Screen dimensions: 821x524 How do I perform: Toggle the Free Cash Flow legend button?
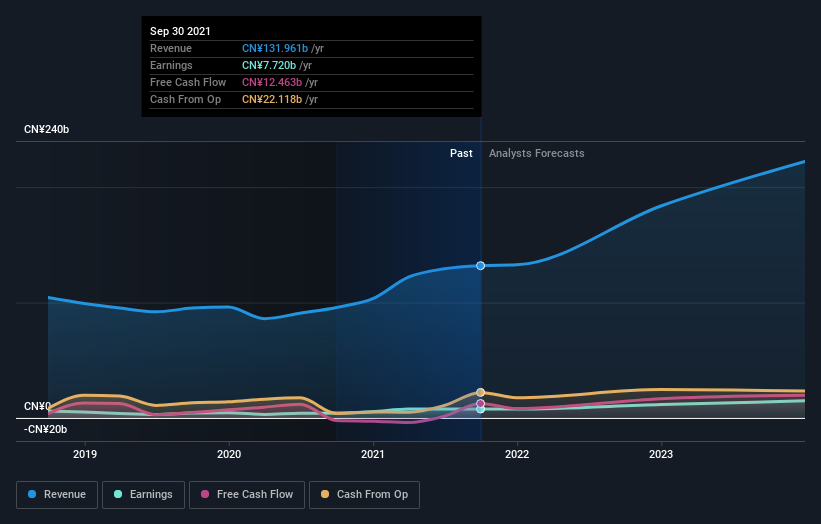point(247,495)
